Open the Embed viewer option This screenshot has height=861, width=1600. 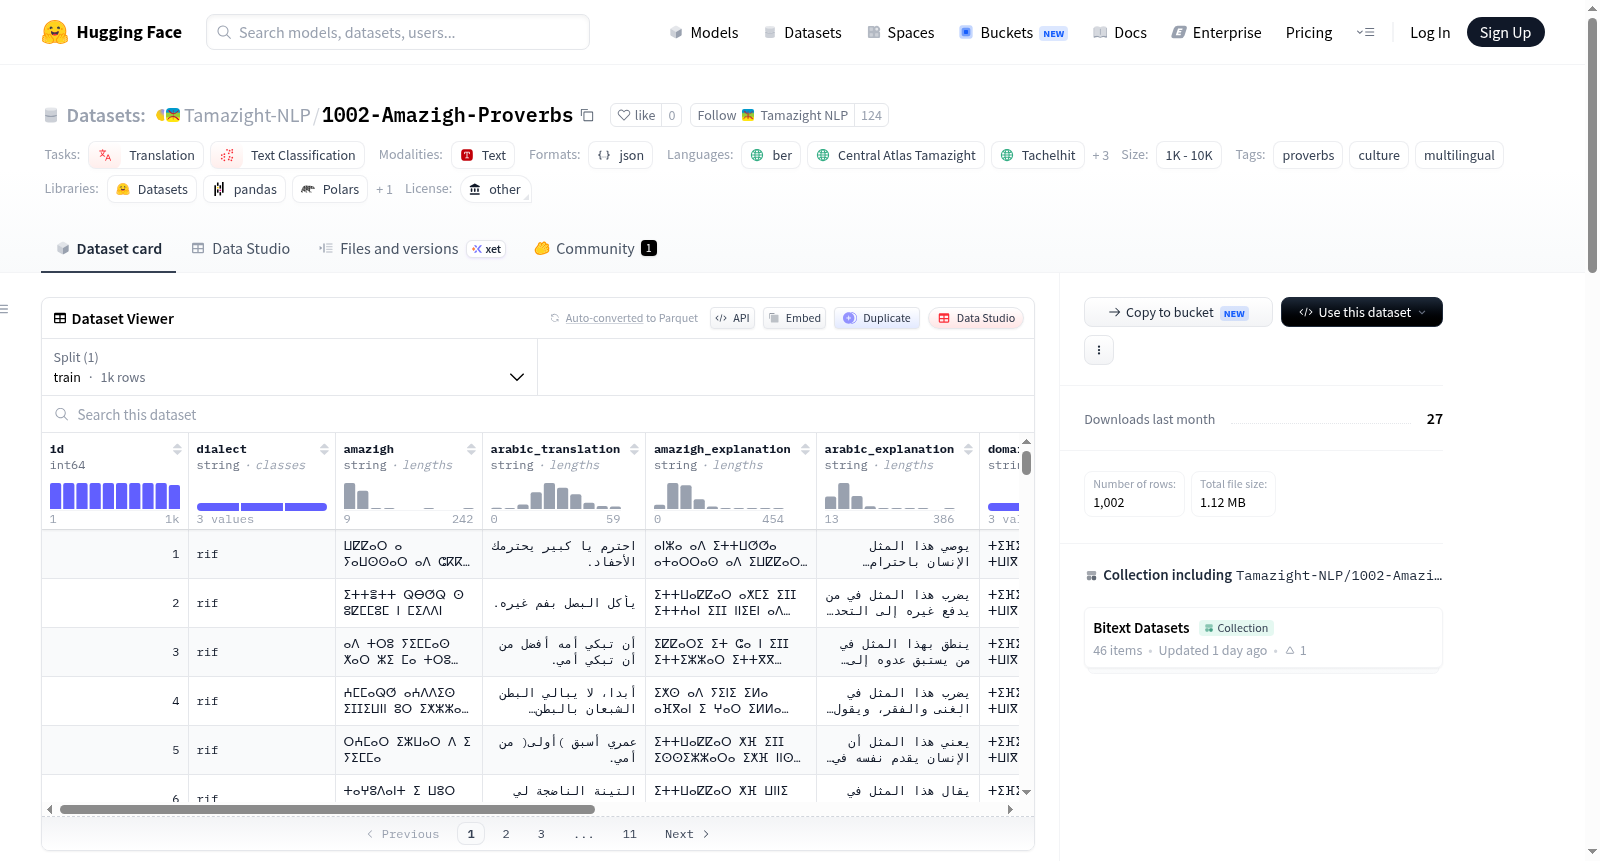pos(795,318)
